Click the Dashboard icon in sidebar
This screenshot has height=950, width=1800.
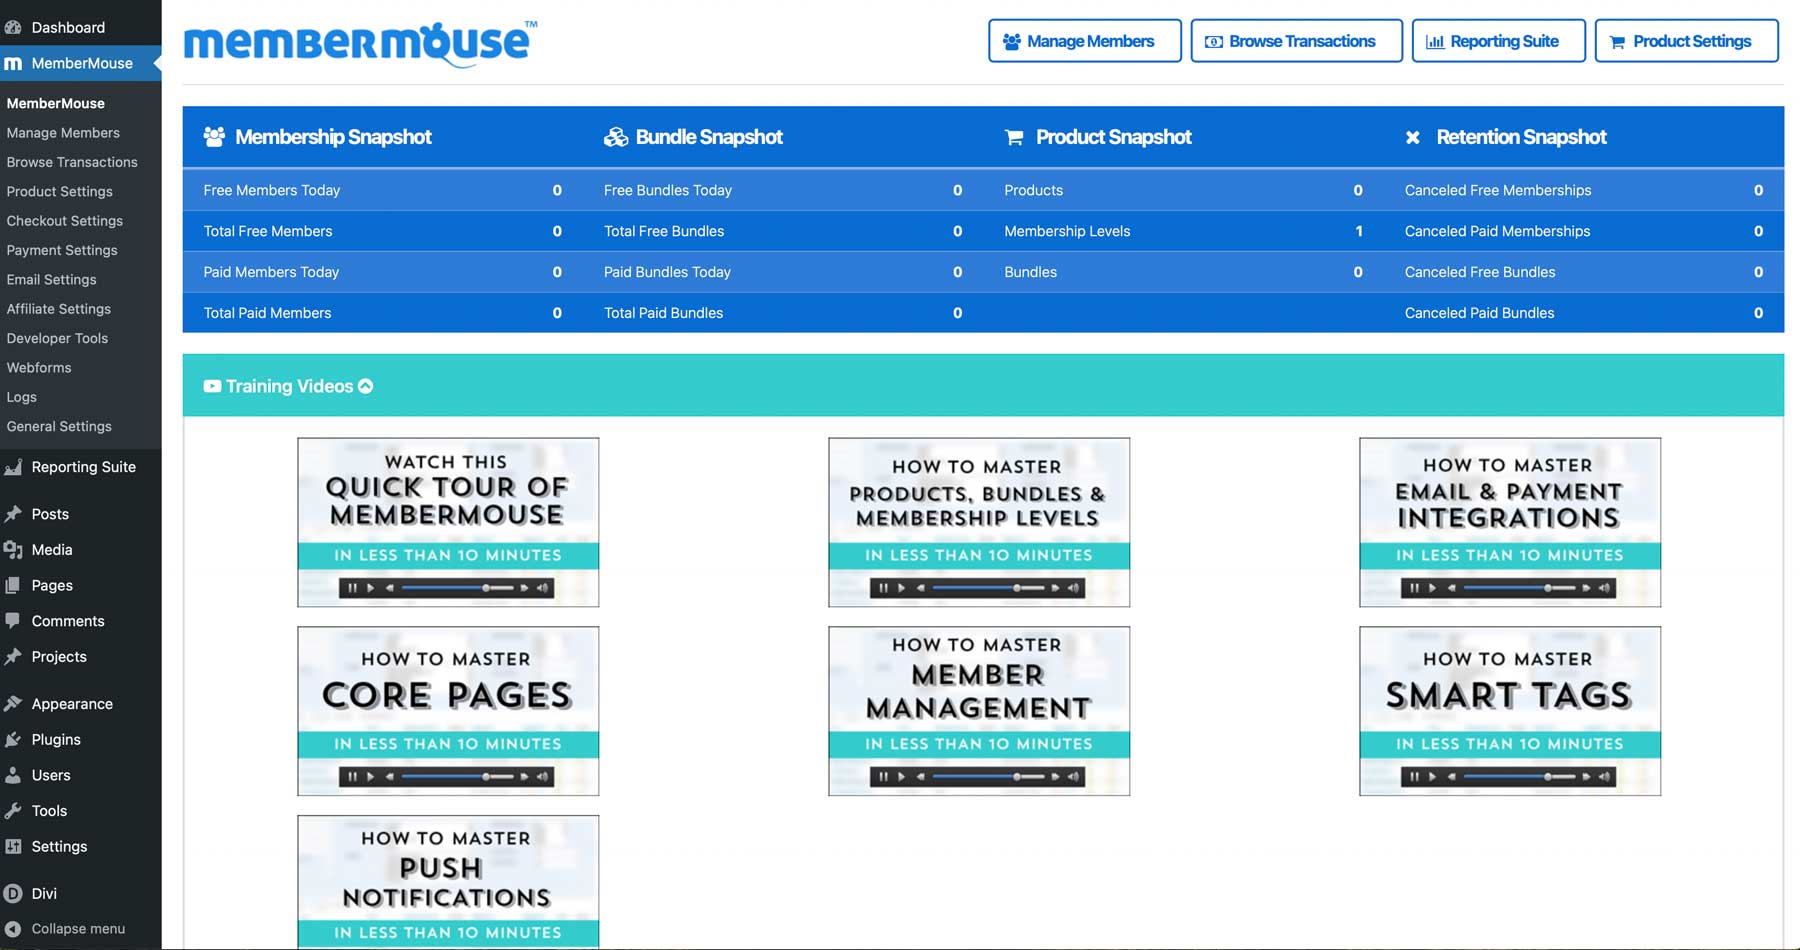13,27
